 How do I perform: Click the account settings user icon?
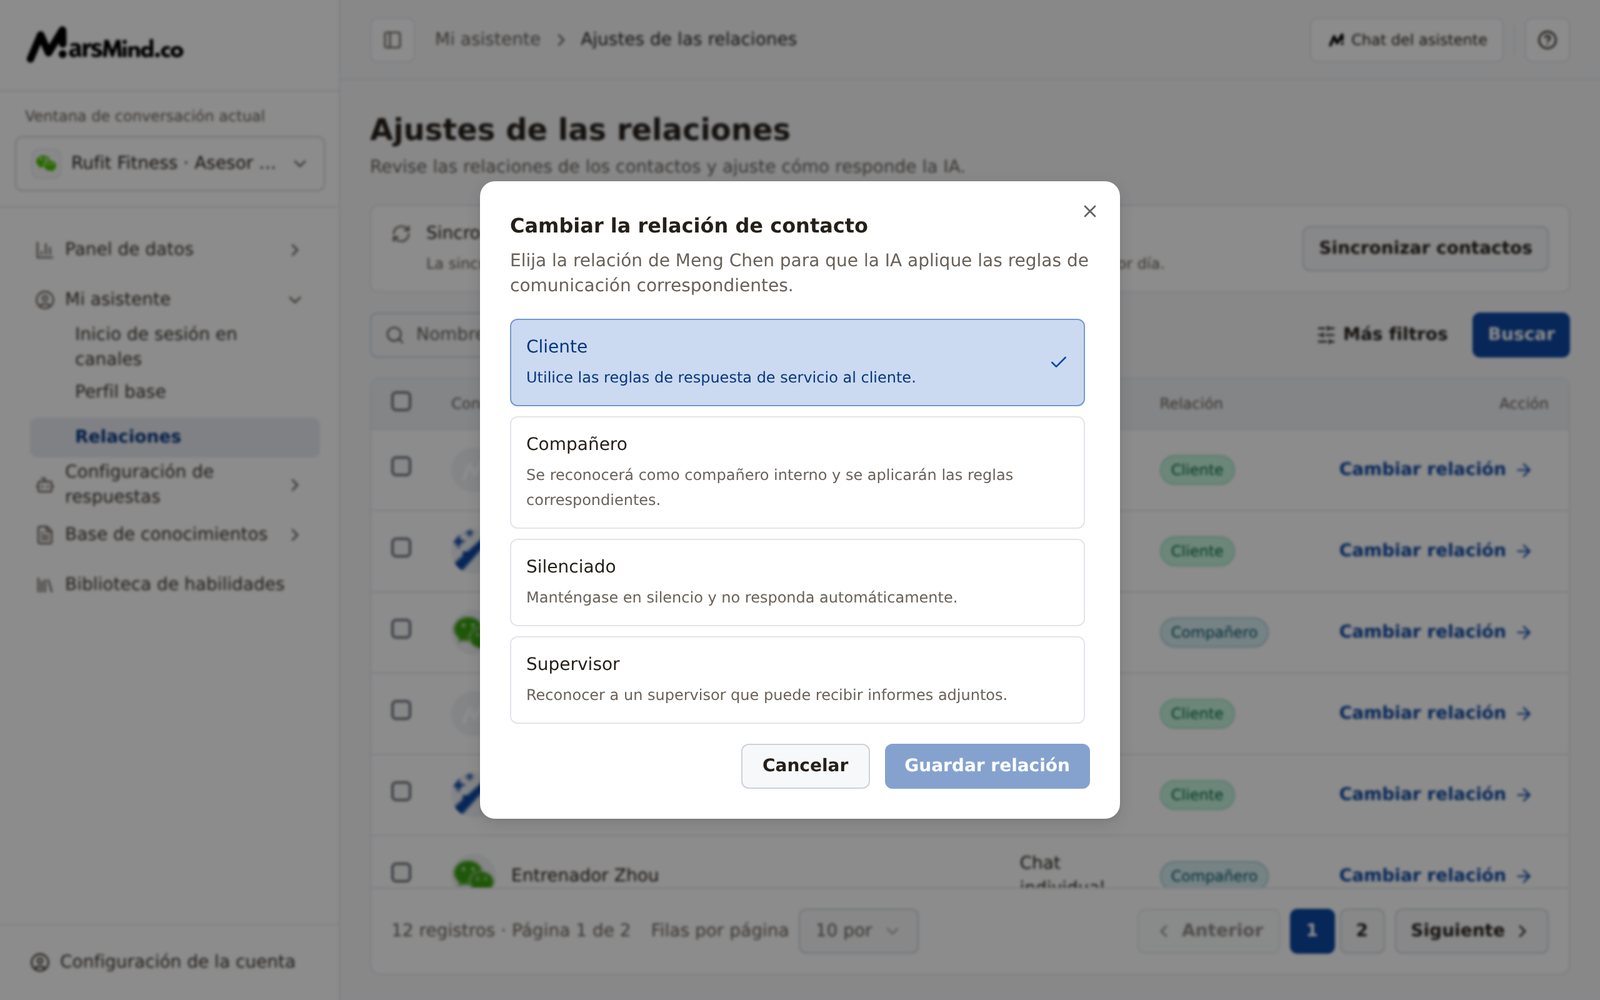(40, 962)
